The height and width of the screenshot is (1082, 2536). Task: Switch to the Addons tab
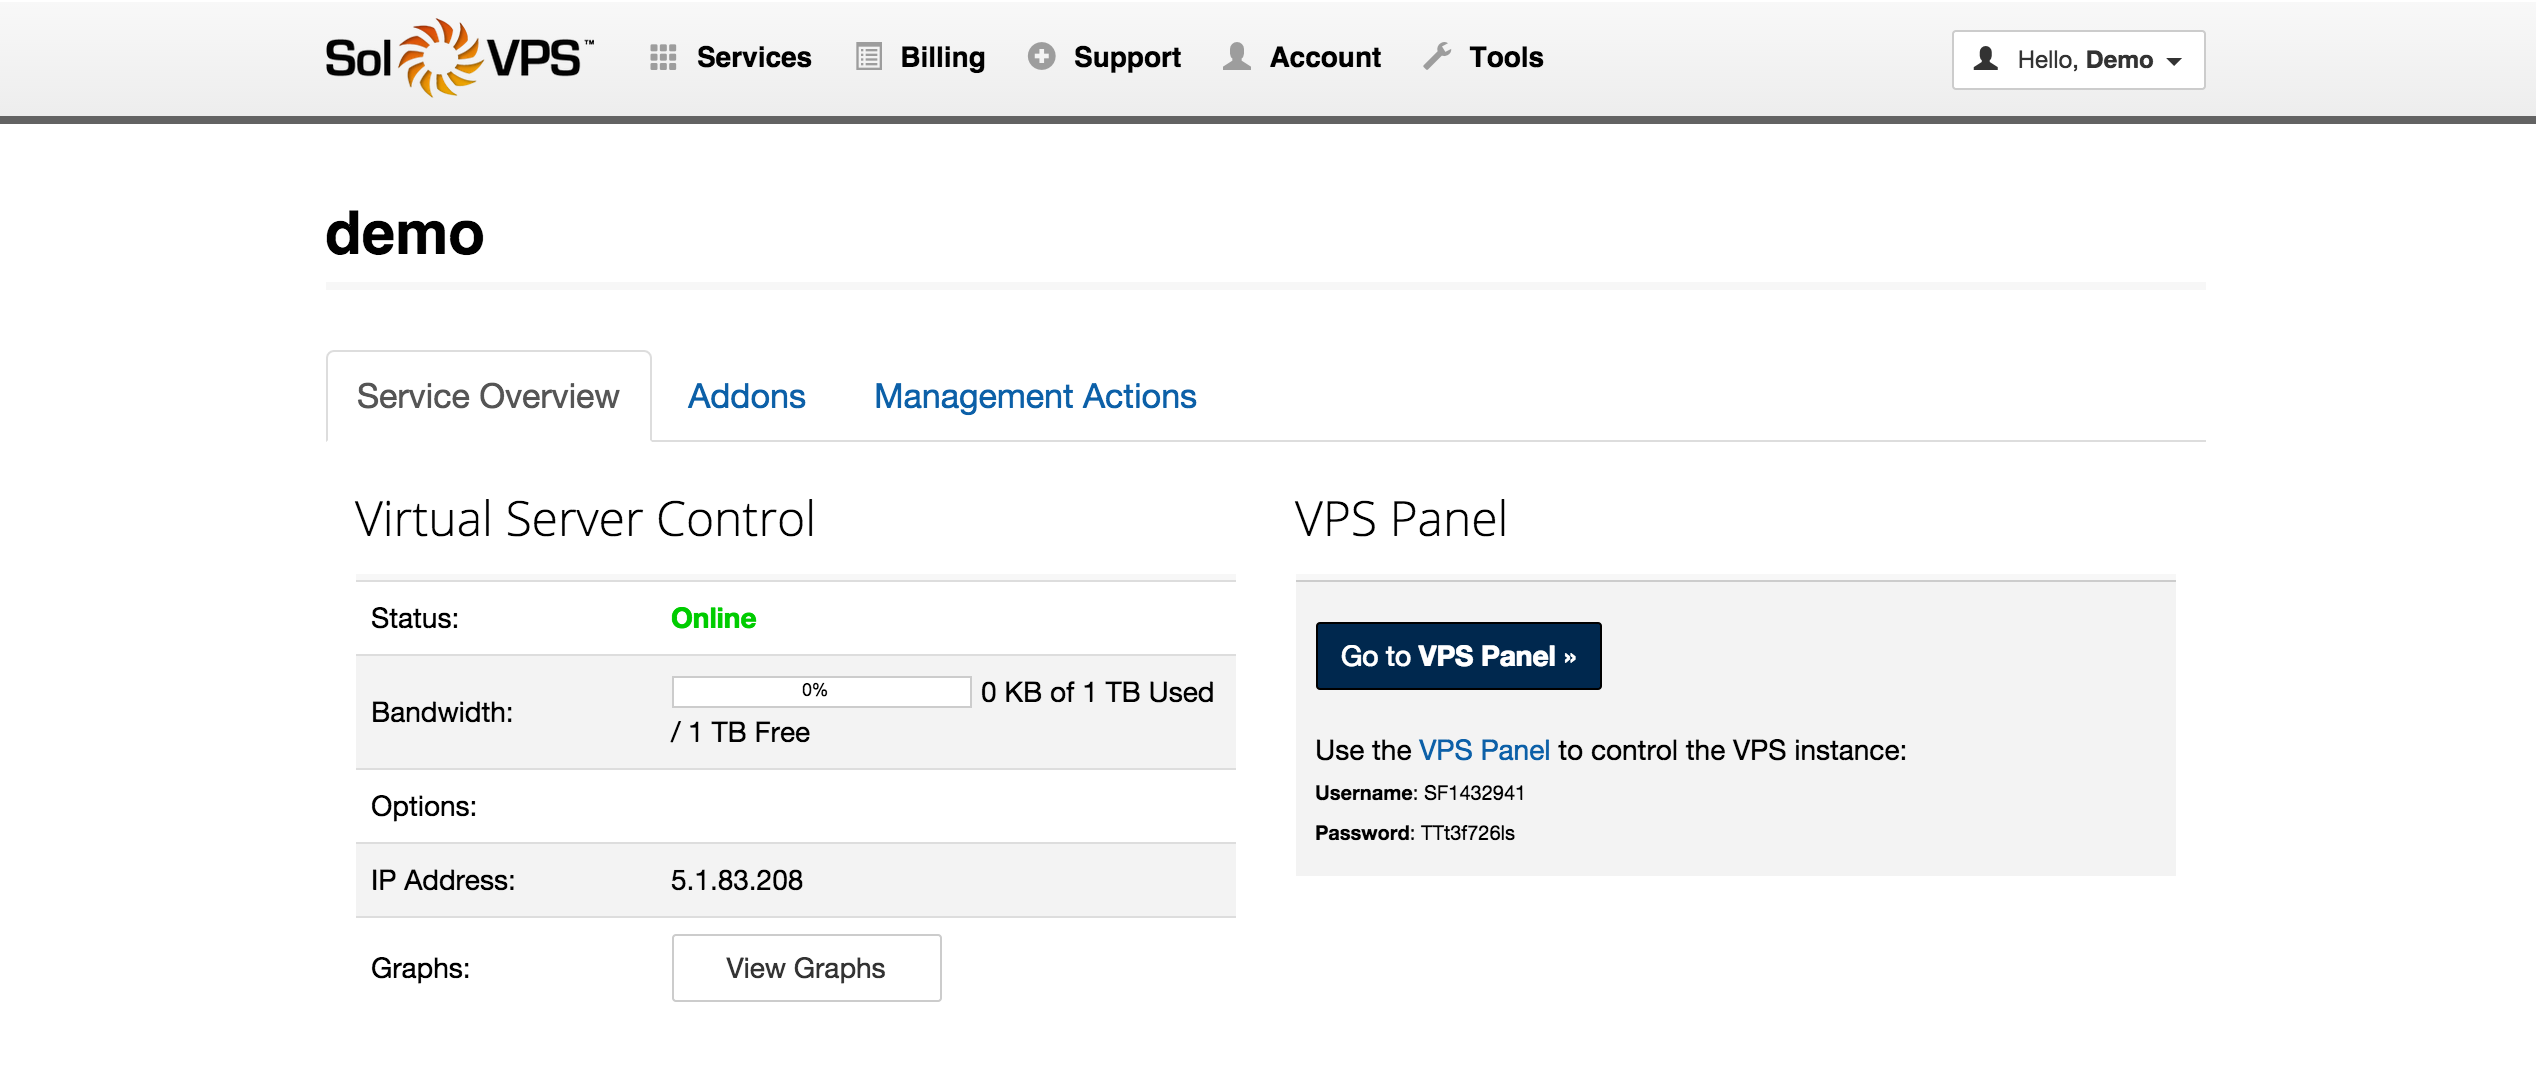pos(746,396)
